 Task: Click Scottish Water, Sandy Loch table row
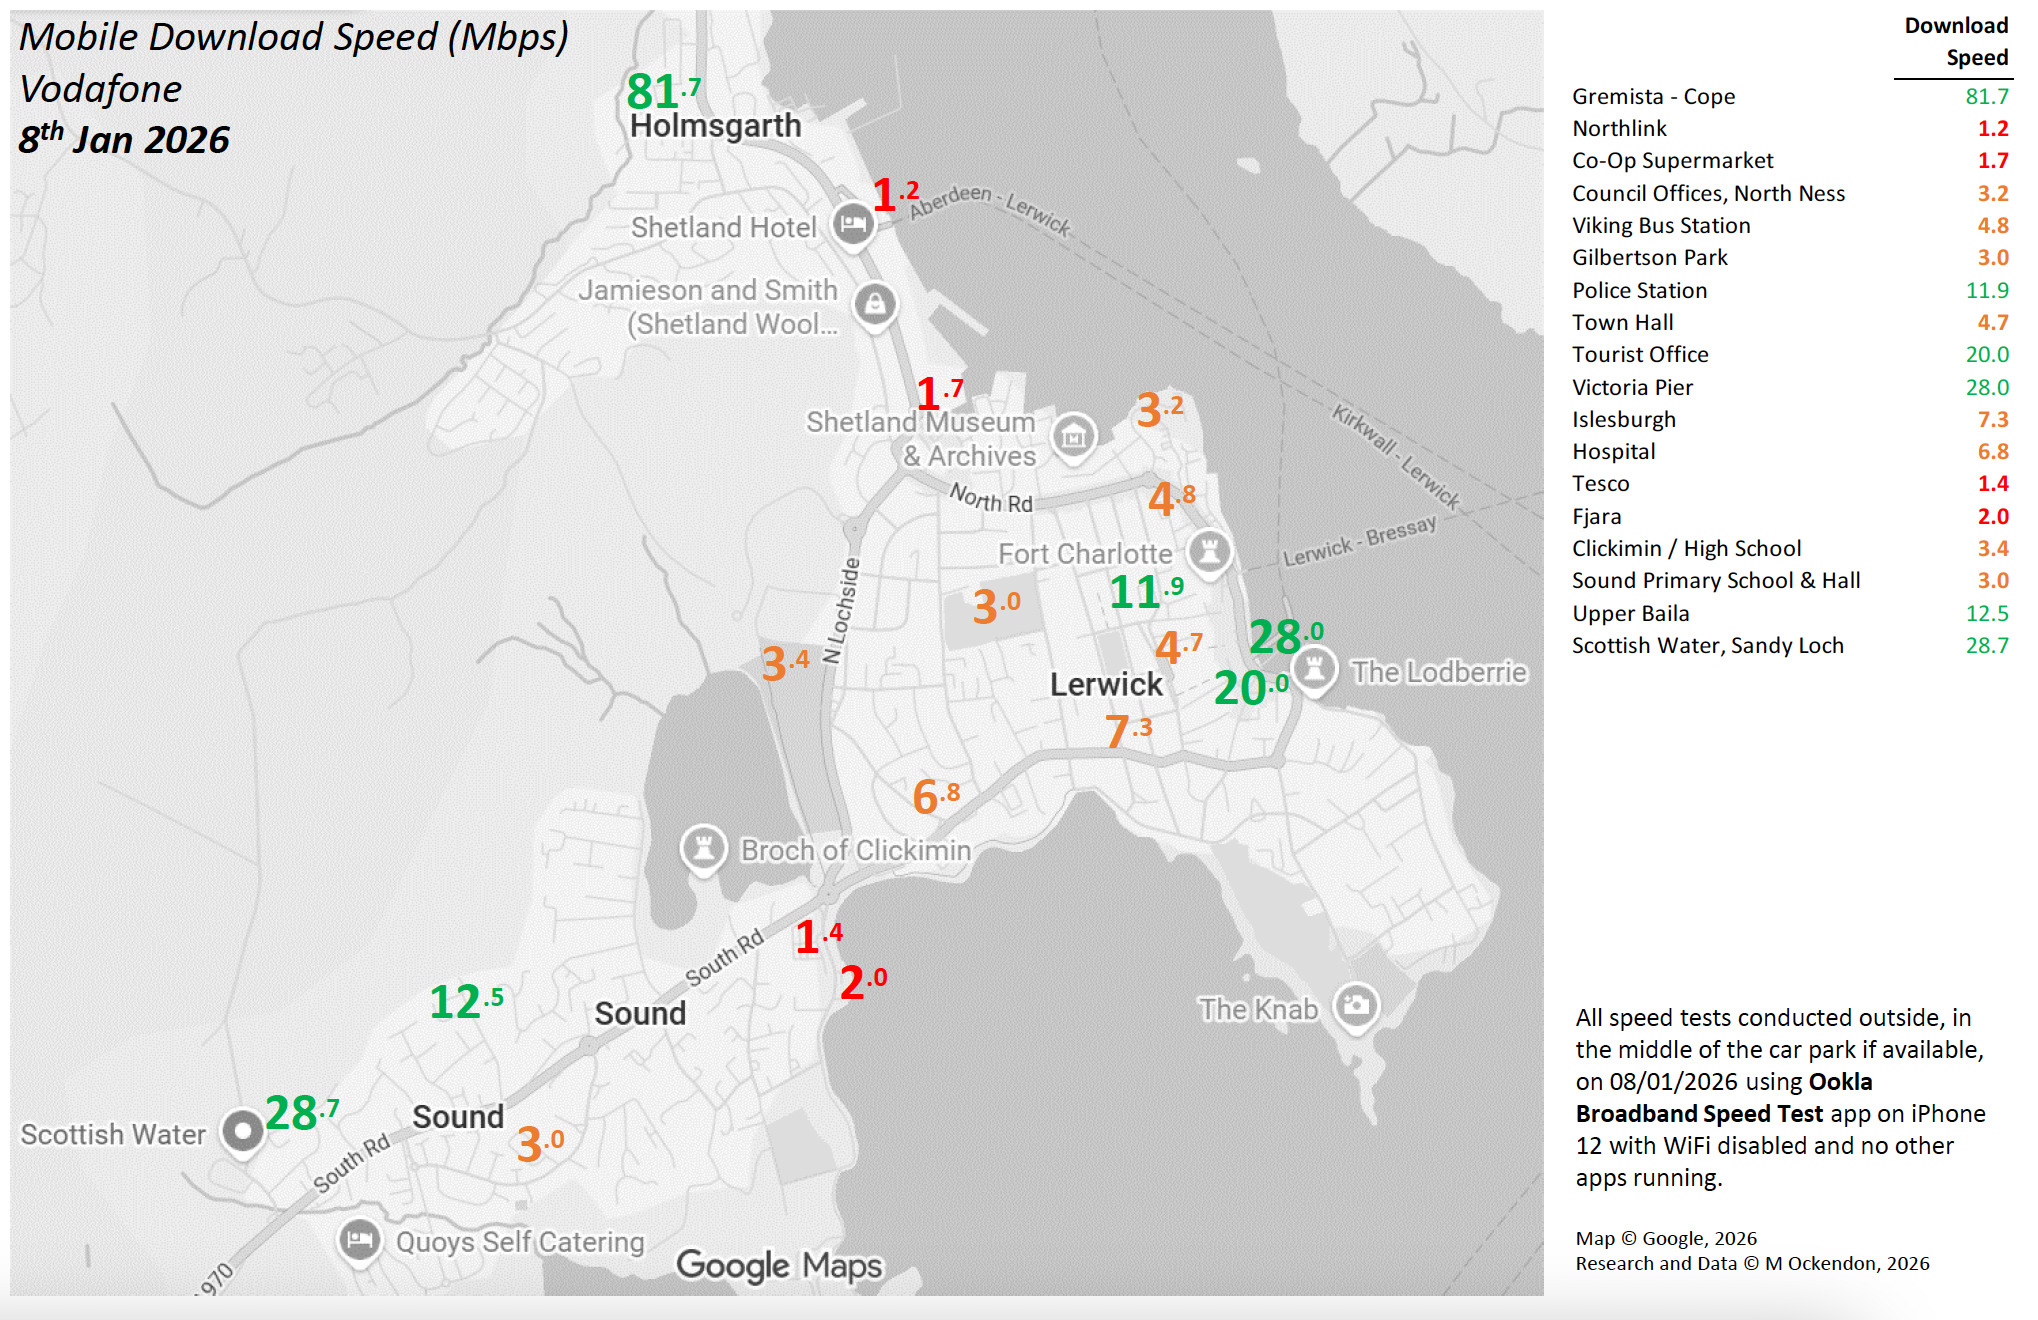tap(1707, 645)
